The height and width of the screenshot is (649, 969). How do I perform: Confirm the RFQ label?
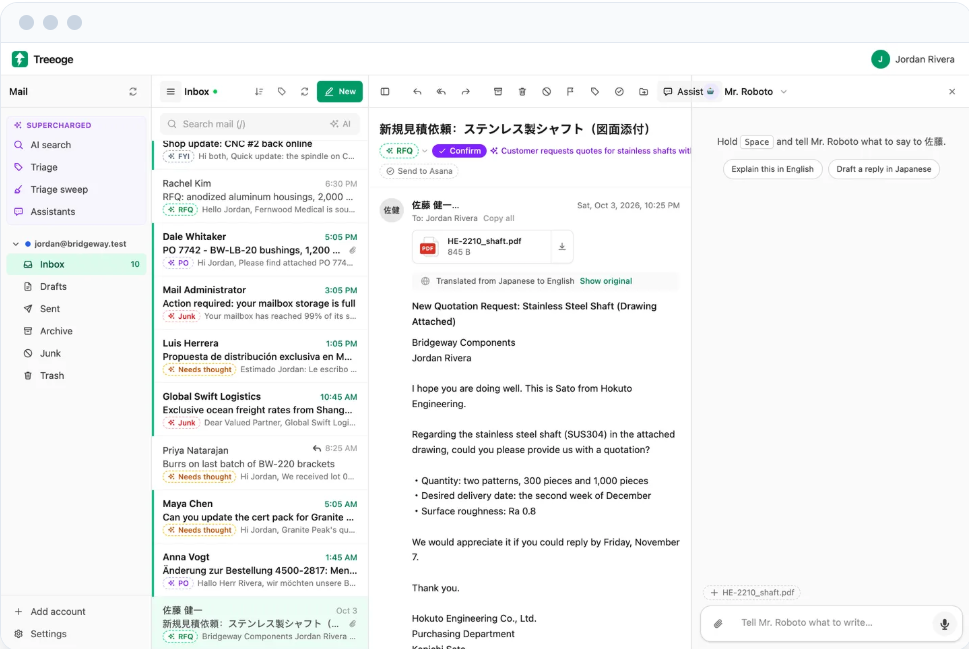[x=459, y=151]
